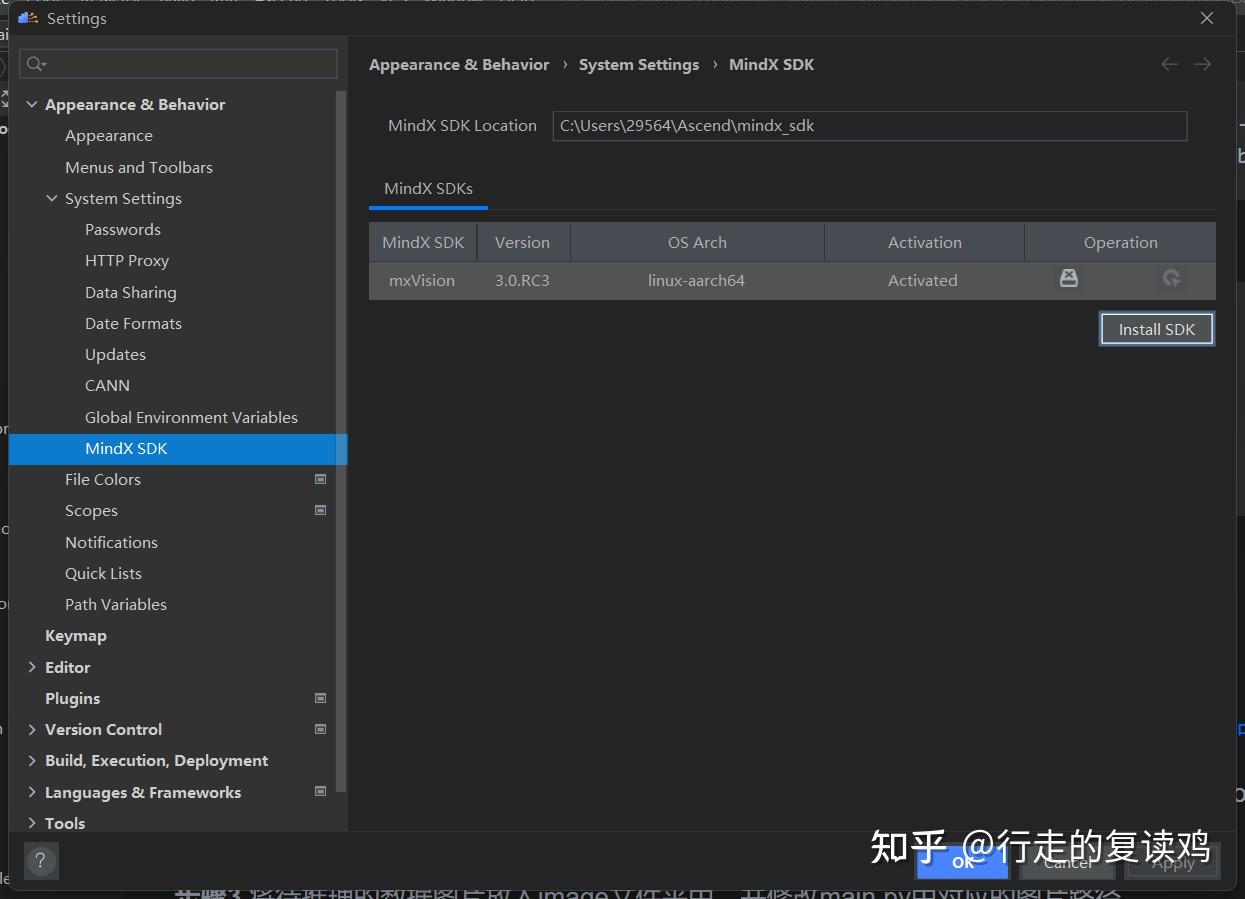Collapse the System Settings tree node
Screen dimensions: 1245x899
tap(52, 198)
